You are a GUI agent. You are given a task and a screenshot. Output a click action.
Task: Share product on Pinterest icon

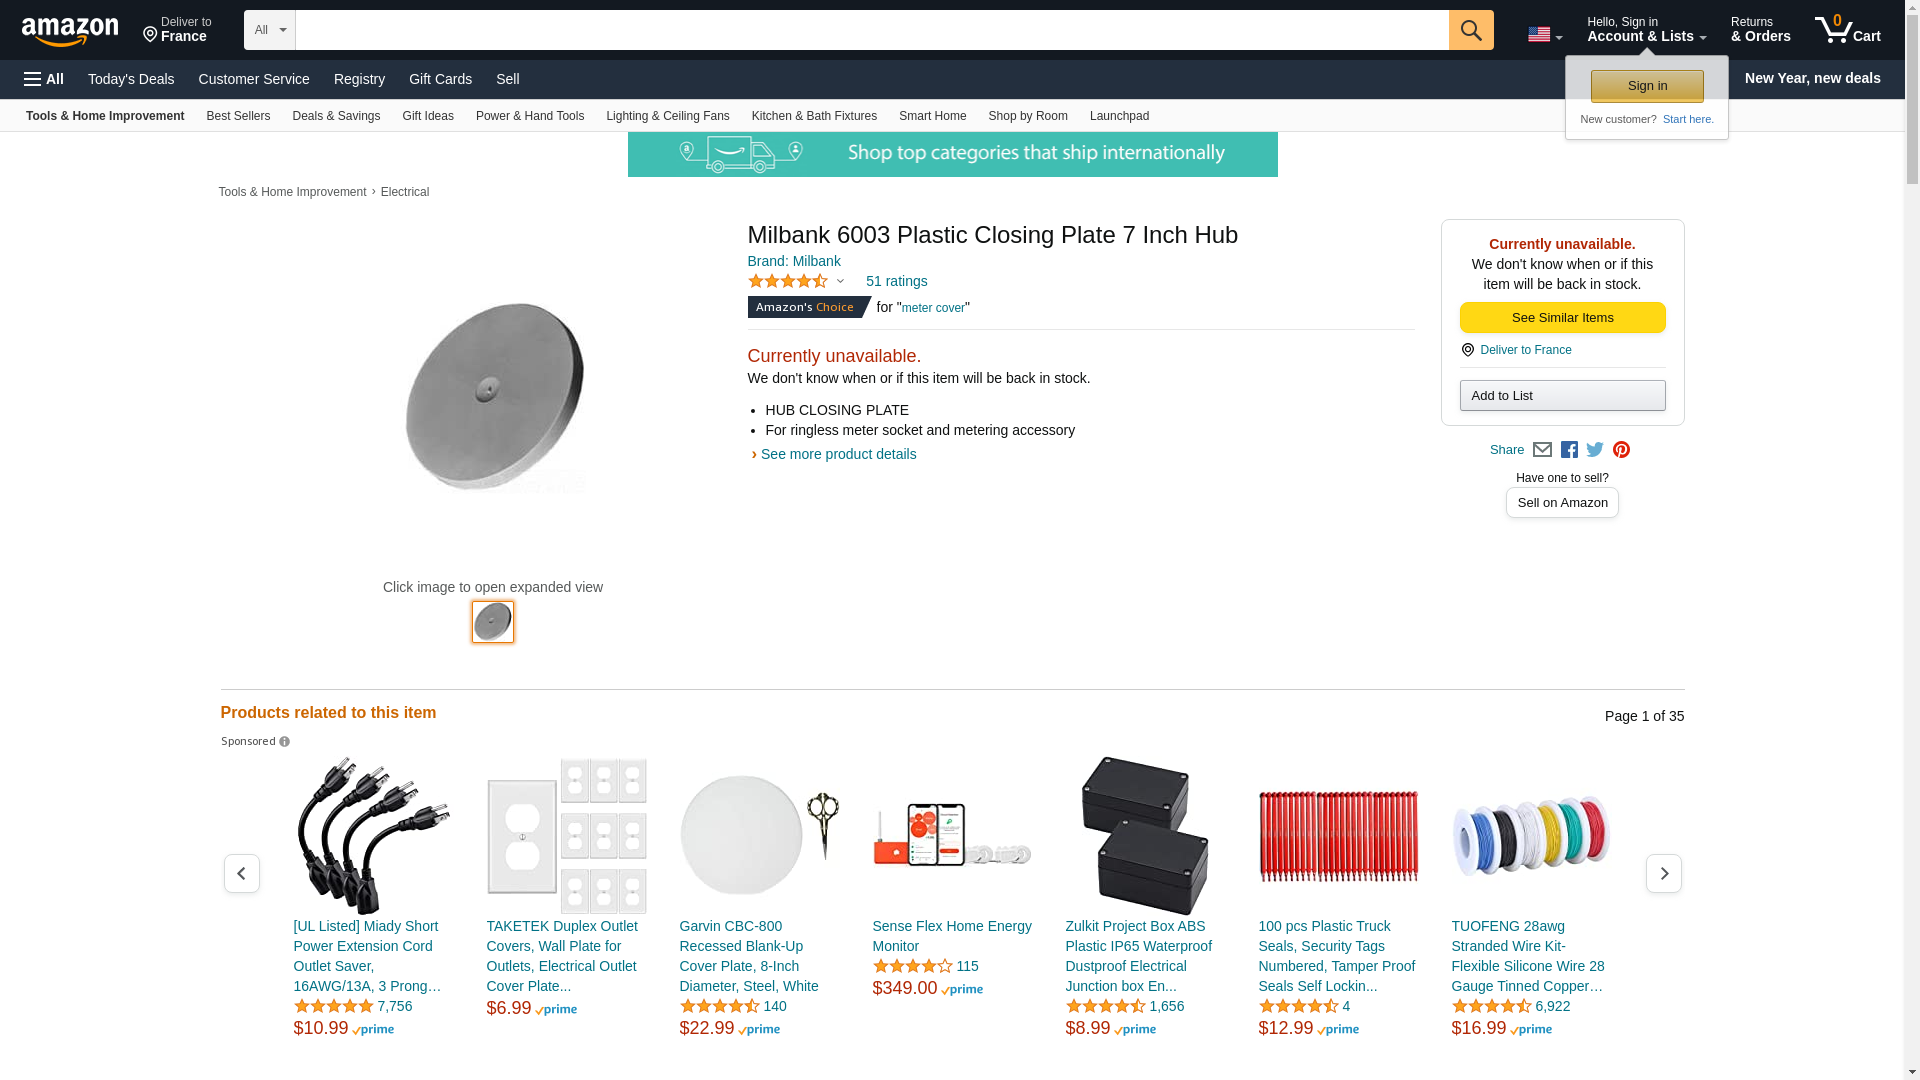click(1621, 450)
